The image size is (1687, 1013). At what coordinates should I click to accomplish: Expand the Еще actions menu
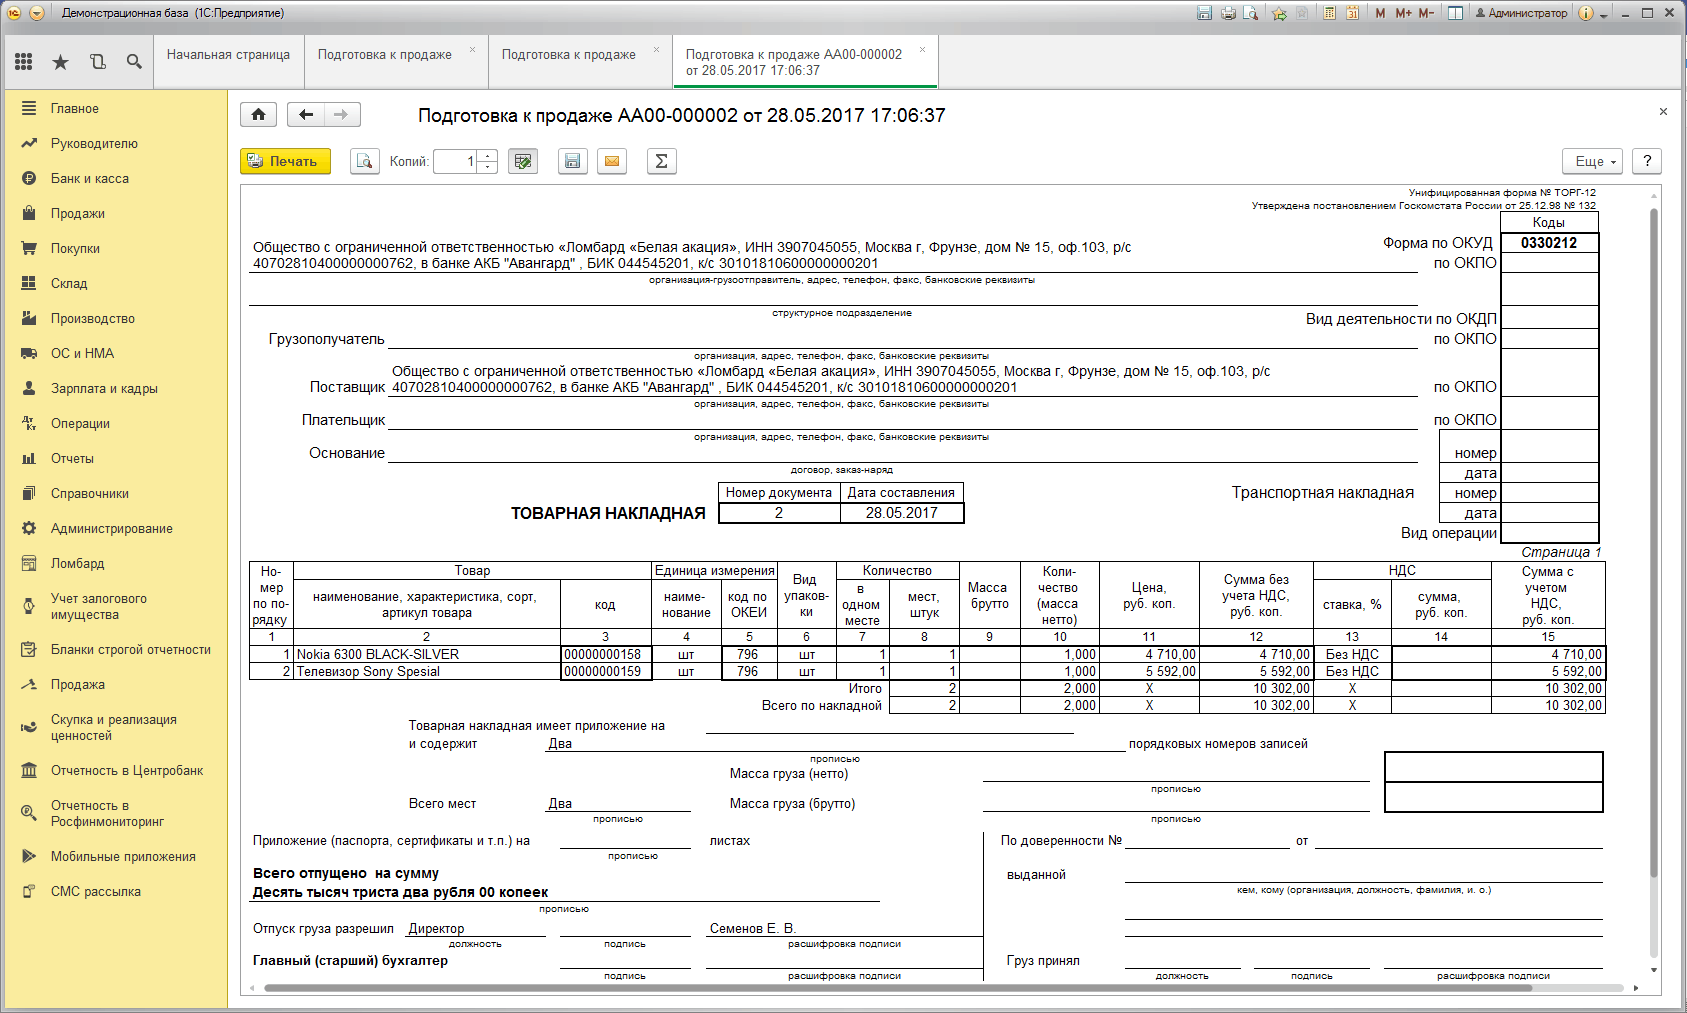(x=1594, y=161)
